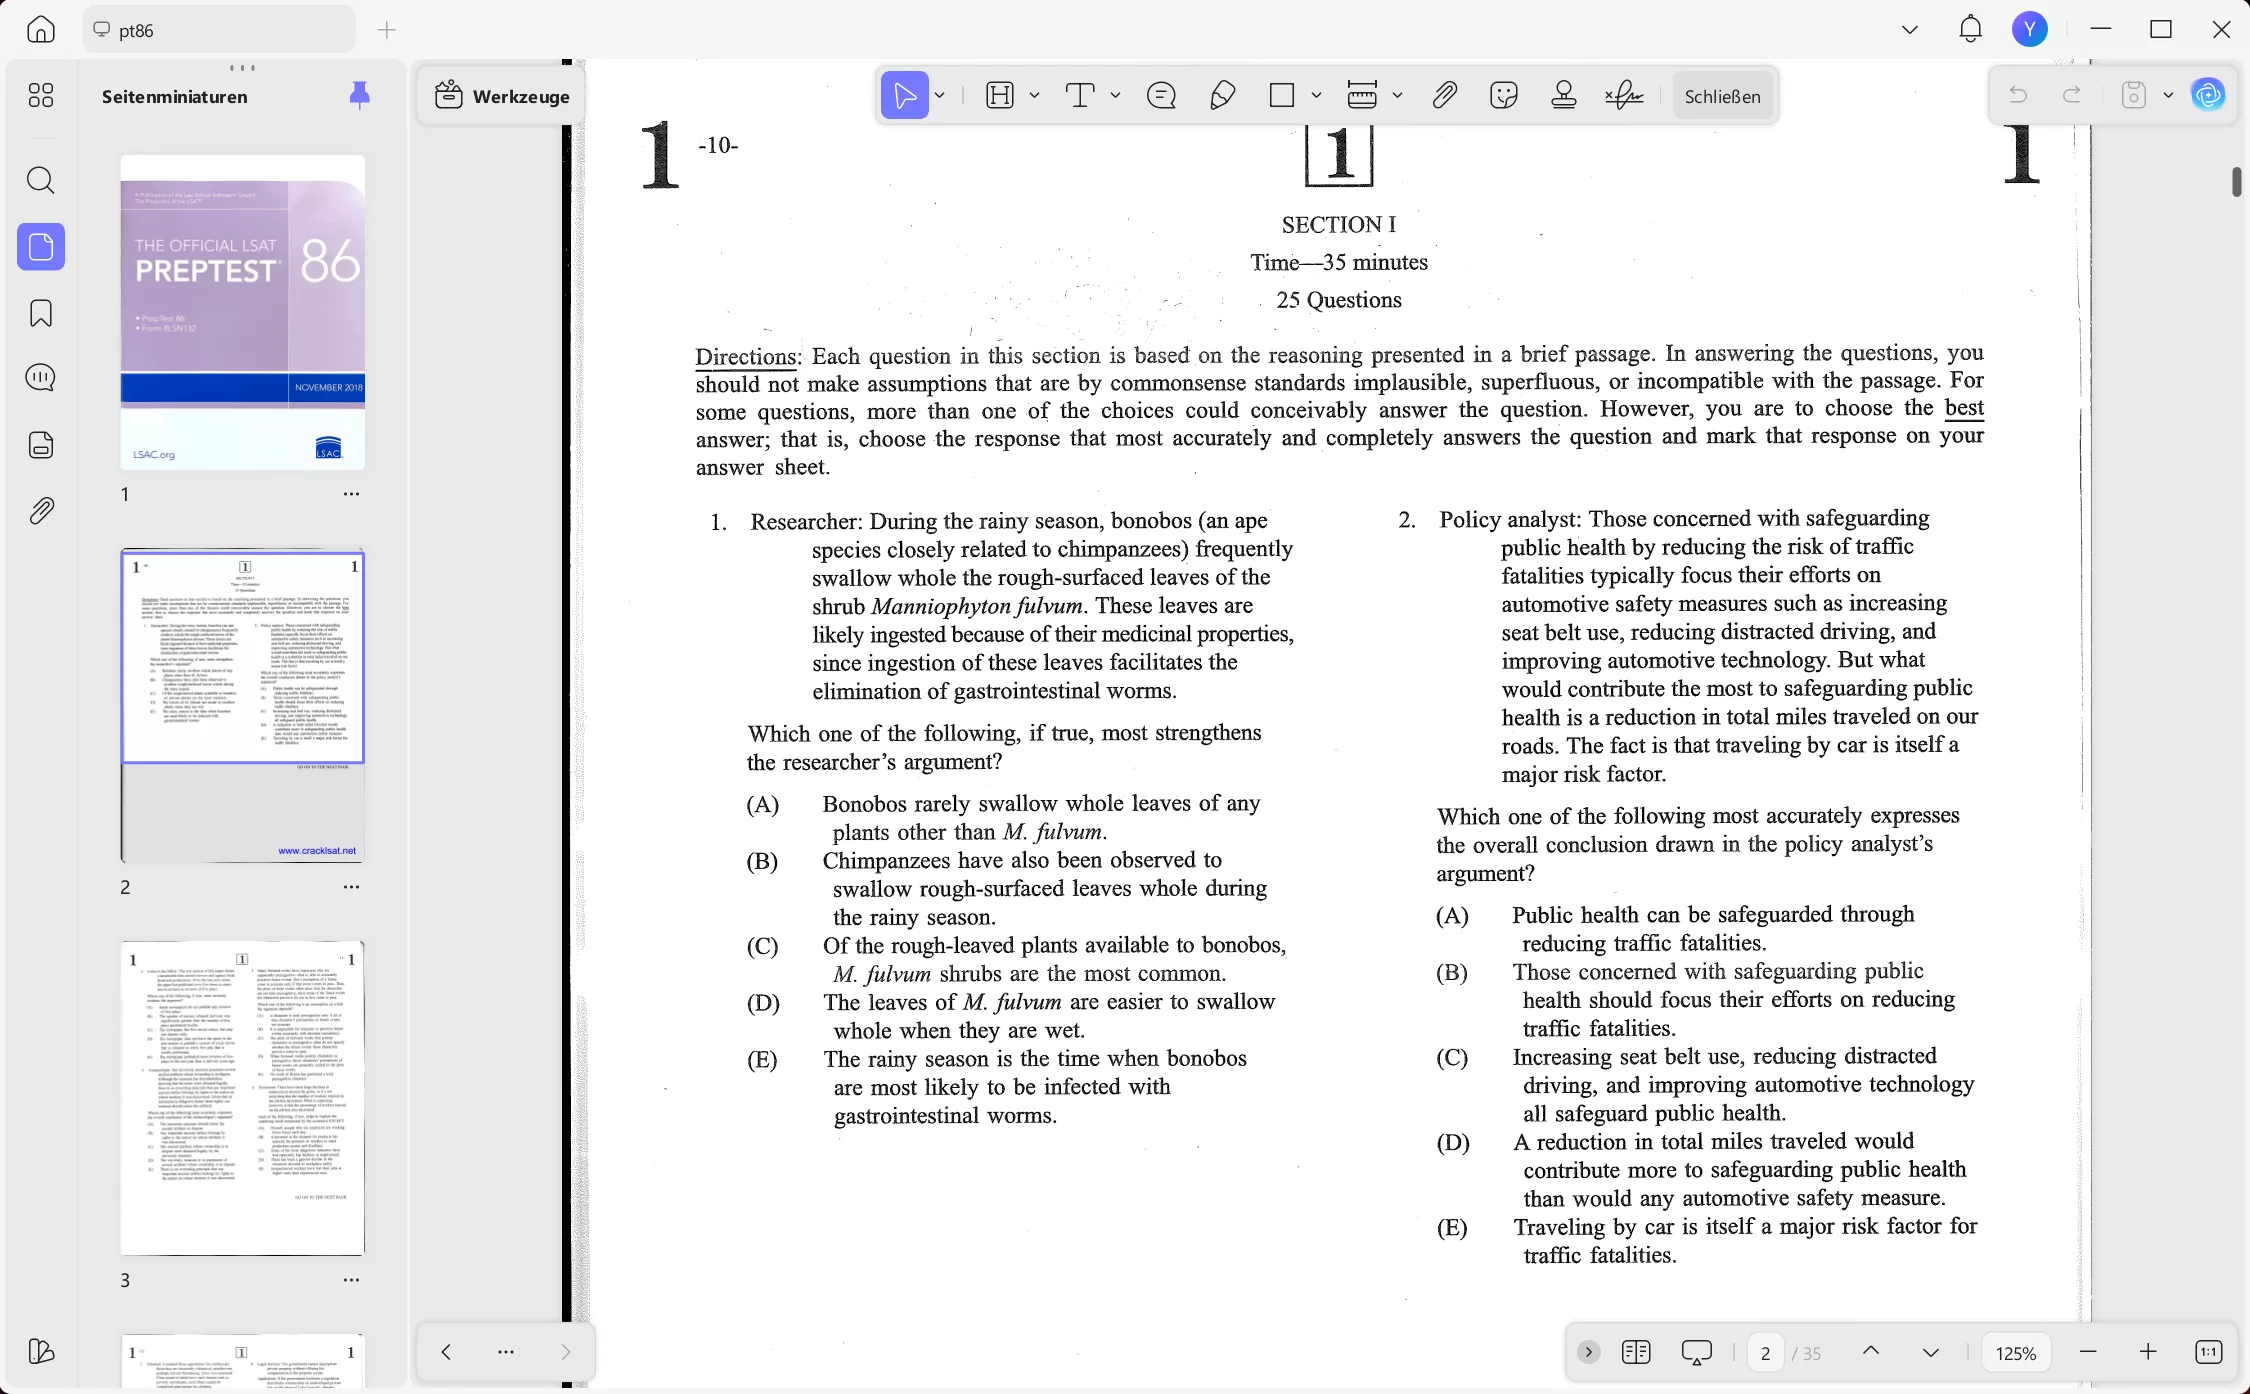
Task: Open the search panel in the sidebar
Action: [x=41, y=180]
